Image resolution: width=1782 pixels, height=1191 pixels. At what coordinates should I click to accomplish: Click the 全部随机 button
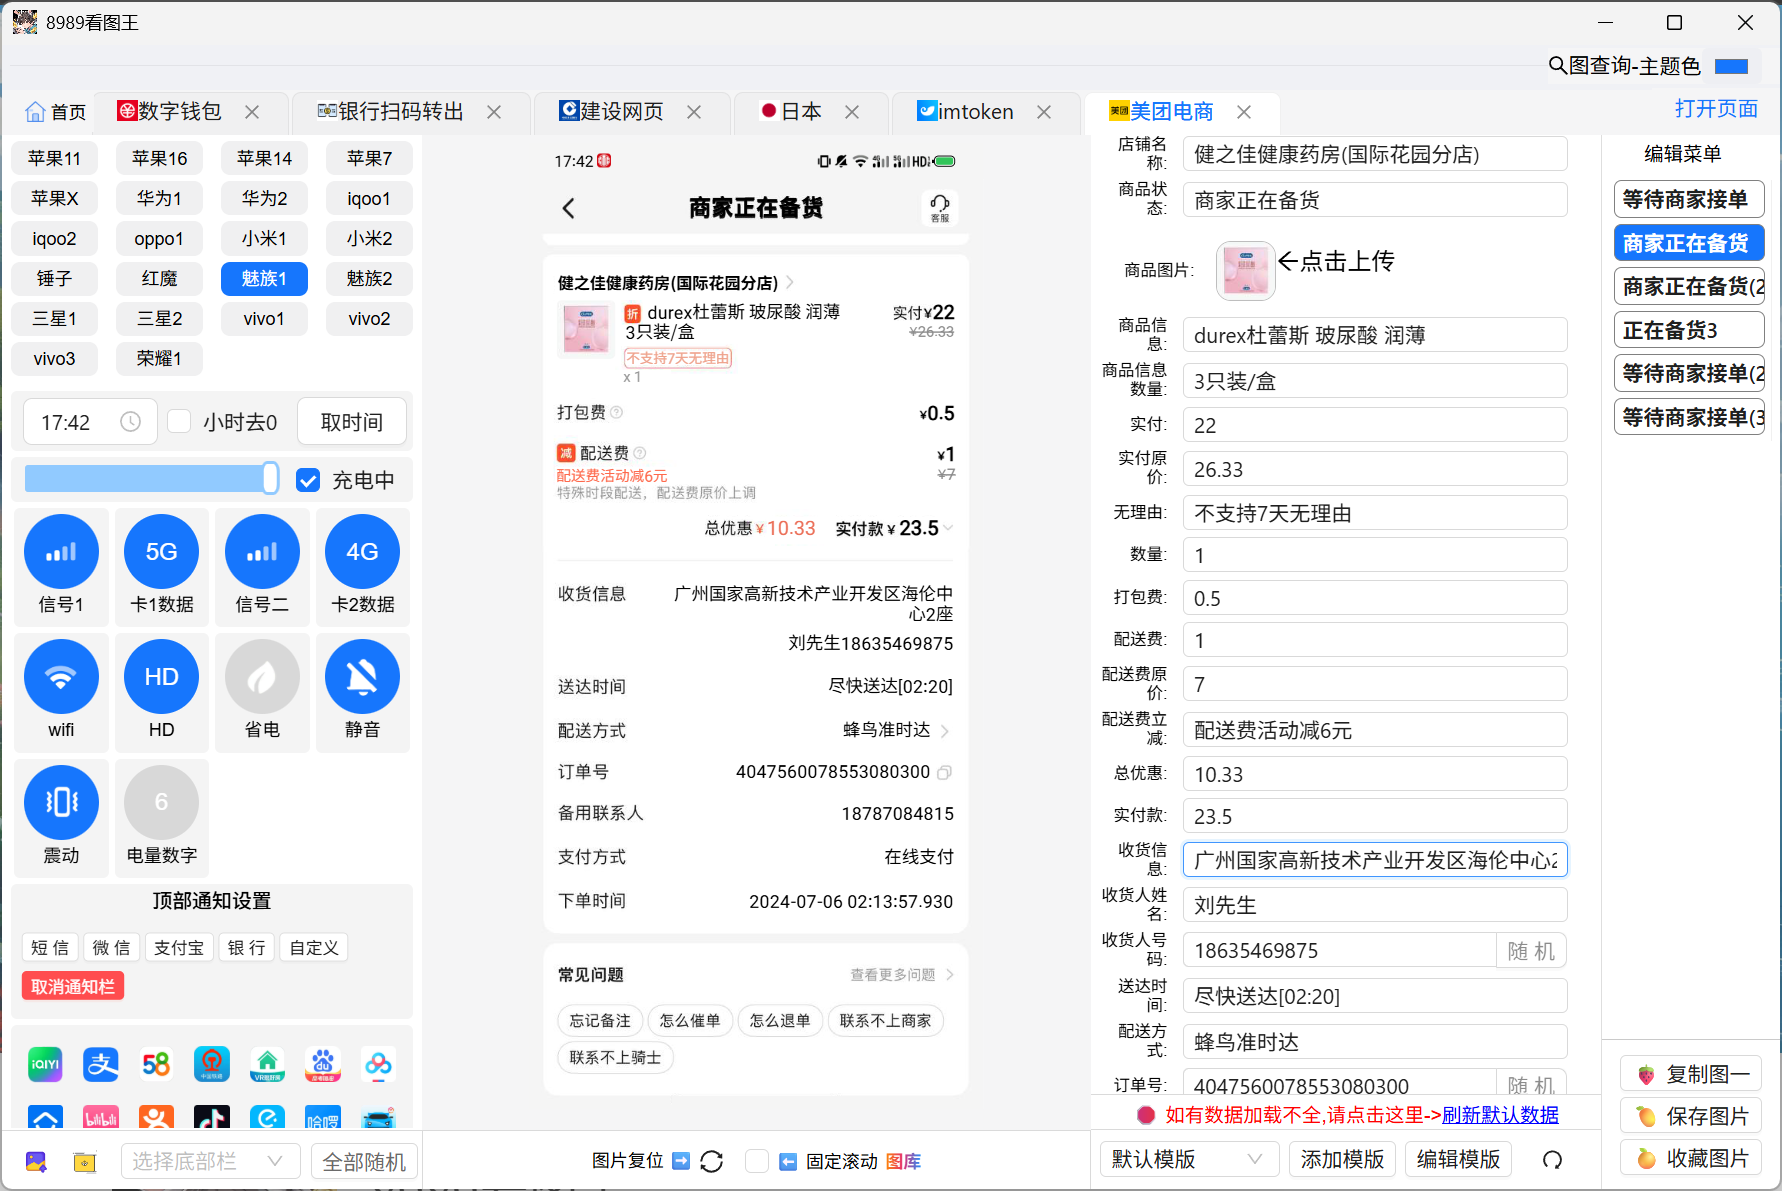364,1162
